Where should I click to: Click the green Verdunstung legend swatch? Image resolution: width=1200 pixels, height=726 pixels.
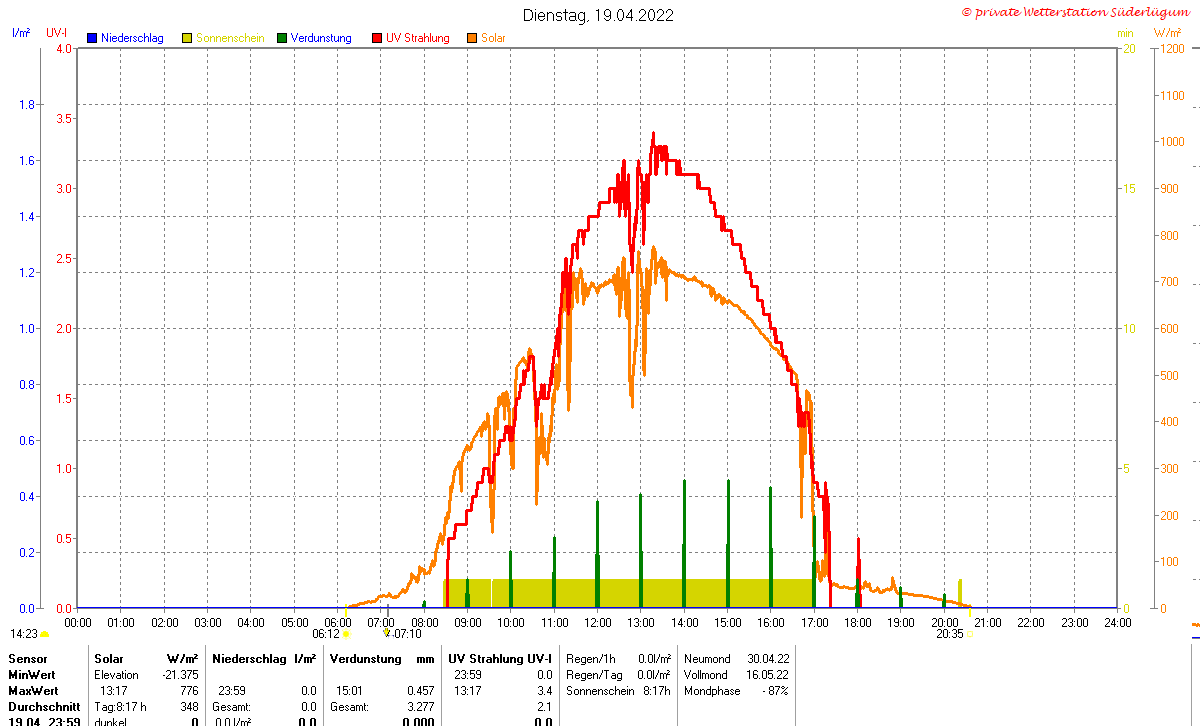tap(282, 38)
